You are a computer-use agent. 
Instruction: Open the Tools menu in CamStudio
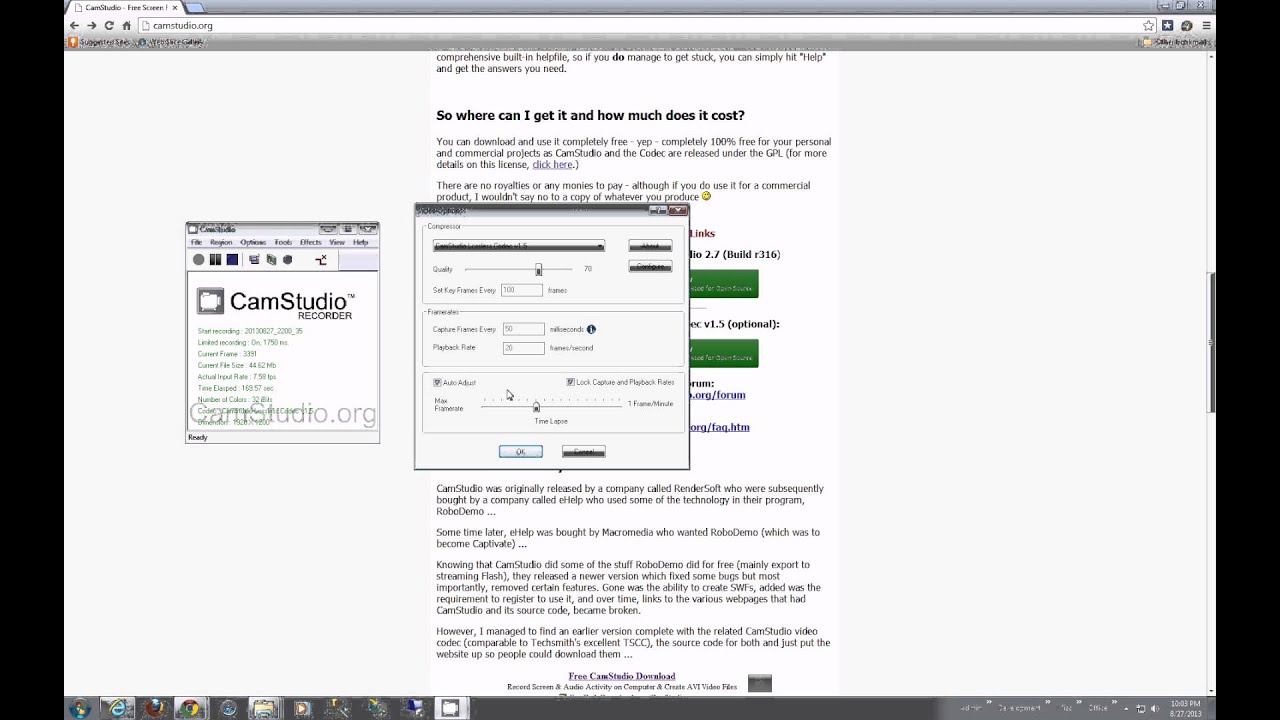[283, 242]
